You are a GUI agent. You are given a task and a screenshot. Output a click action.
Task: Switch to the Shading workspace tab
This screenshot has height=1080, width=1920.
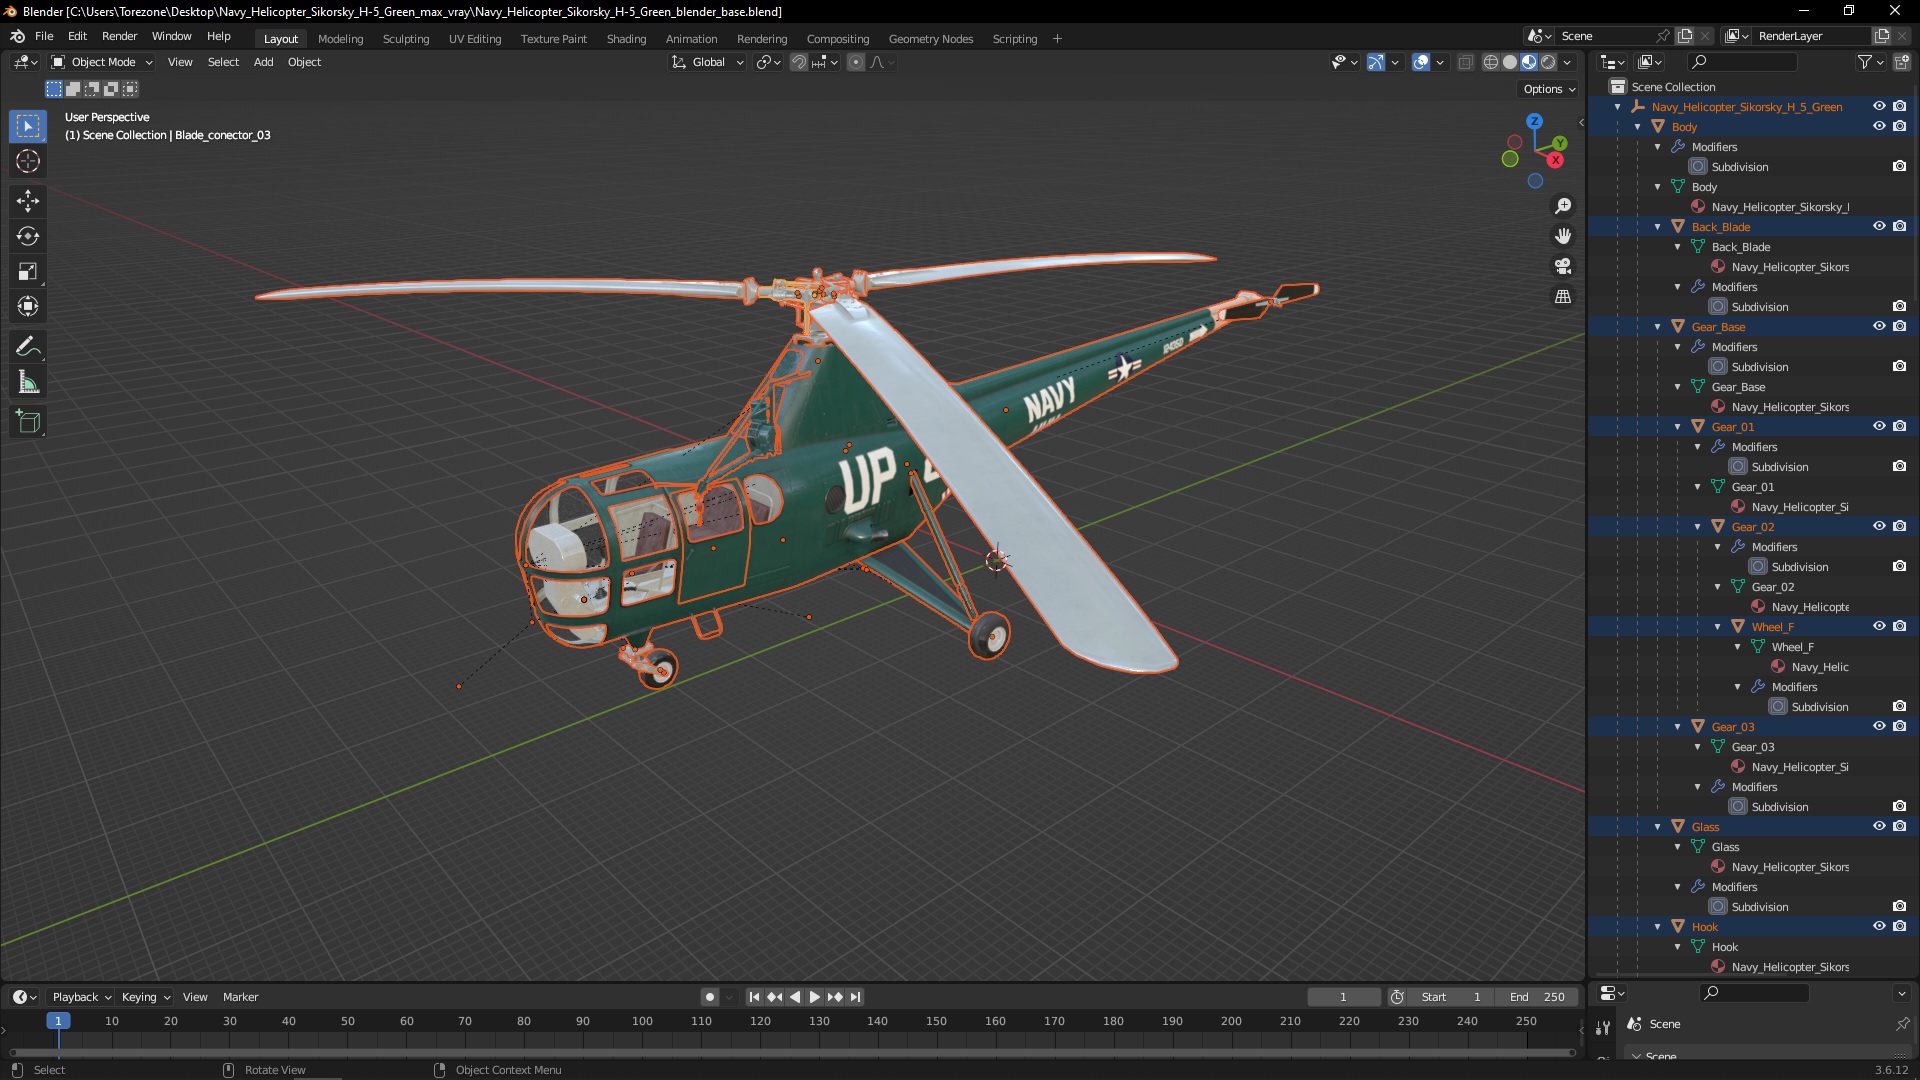tap(626, 39)
